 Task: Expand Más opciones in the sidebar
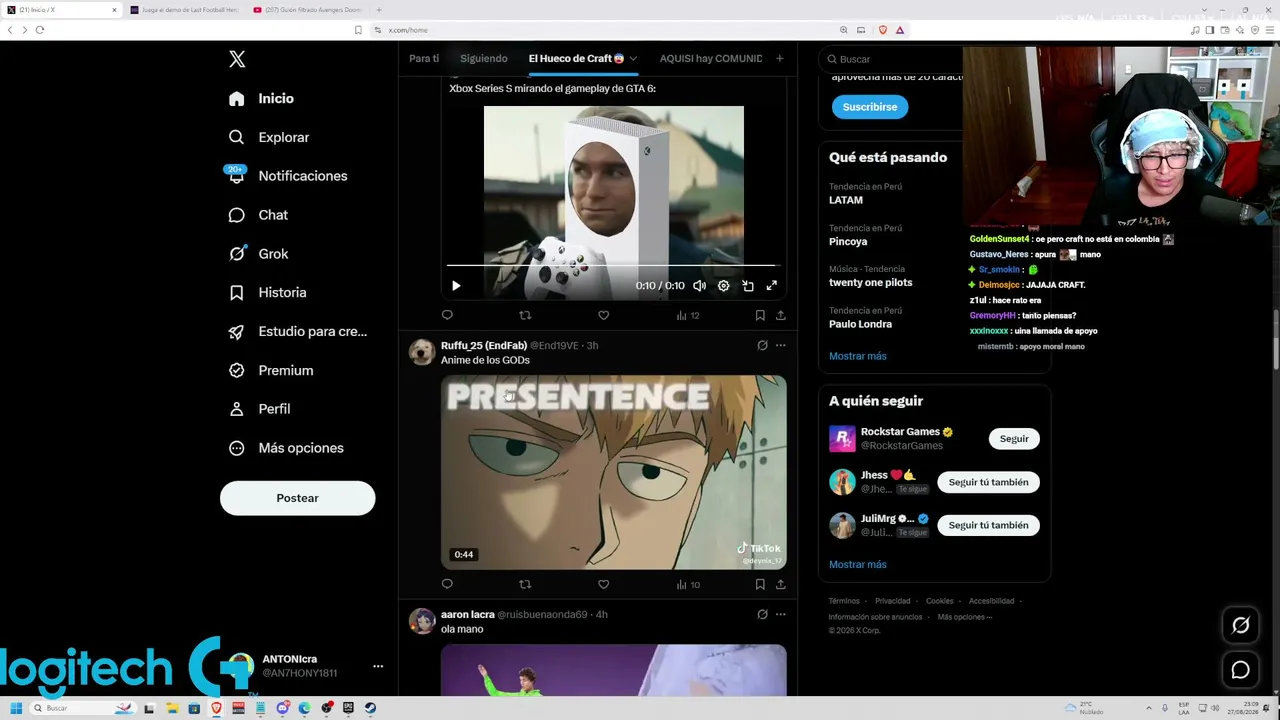point(285,448)
